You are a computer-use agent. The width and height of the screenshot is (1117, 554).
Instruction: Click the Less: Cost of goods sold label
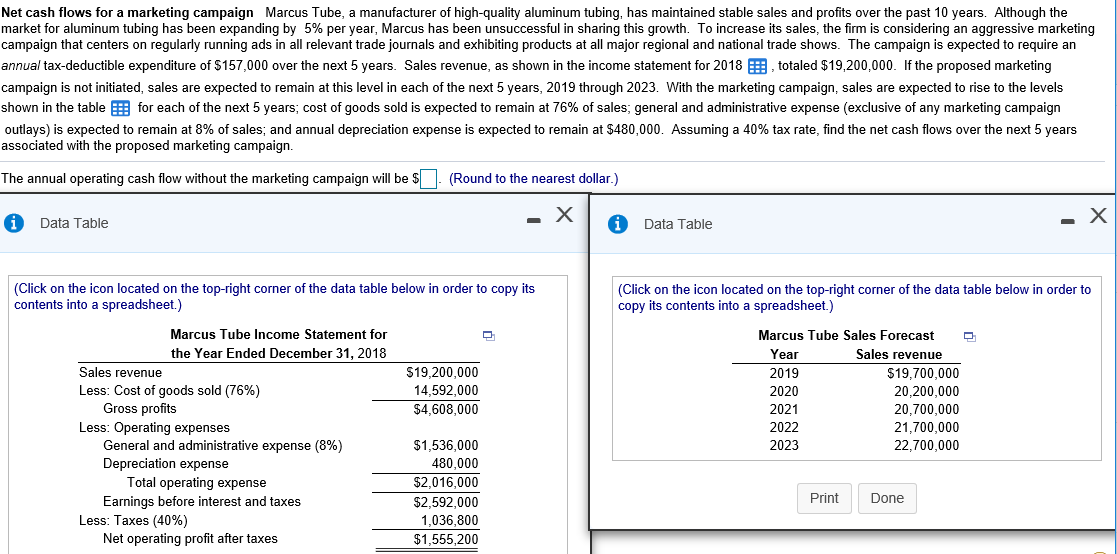(x=170, y=390)
